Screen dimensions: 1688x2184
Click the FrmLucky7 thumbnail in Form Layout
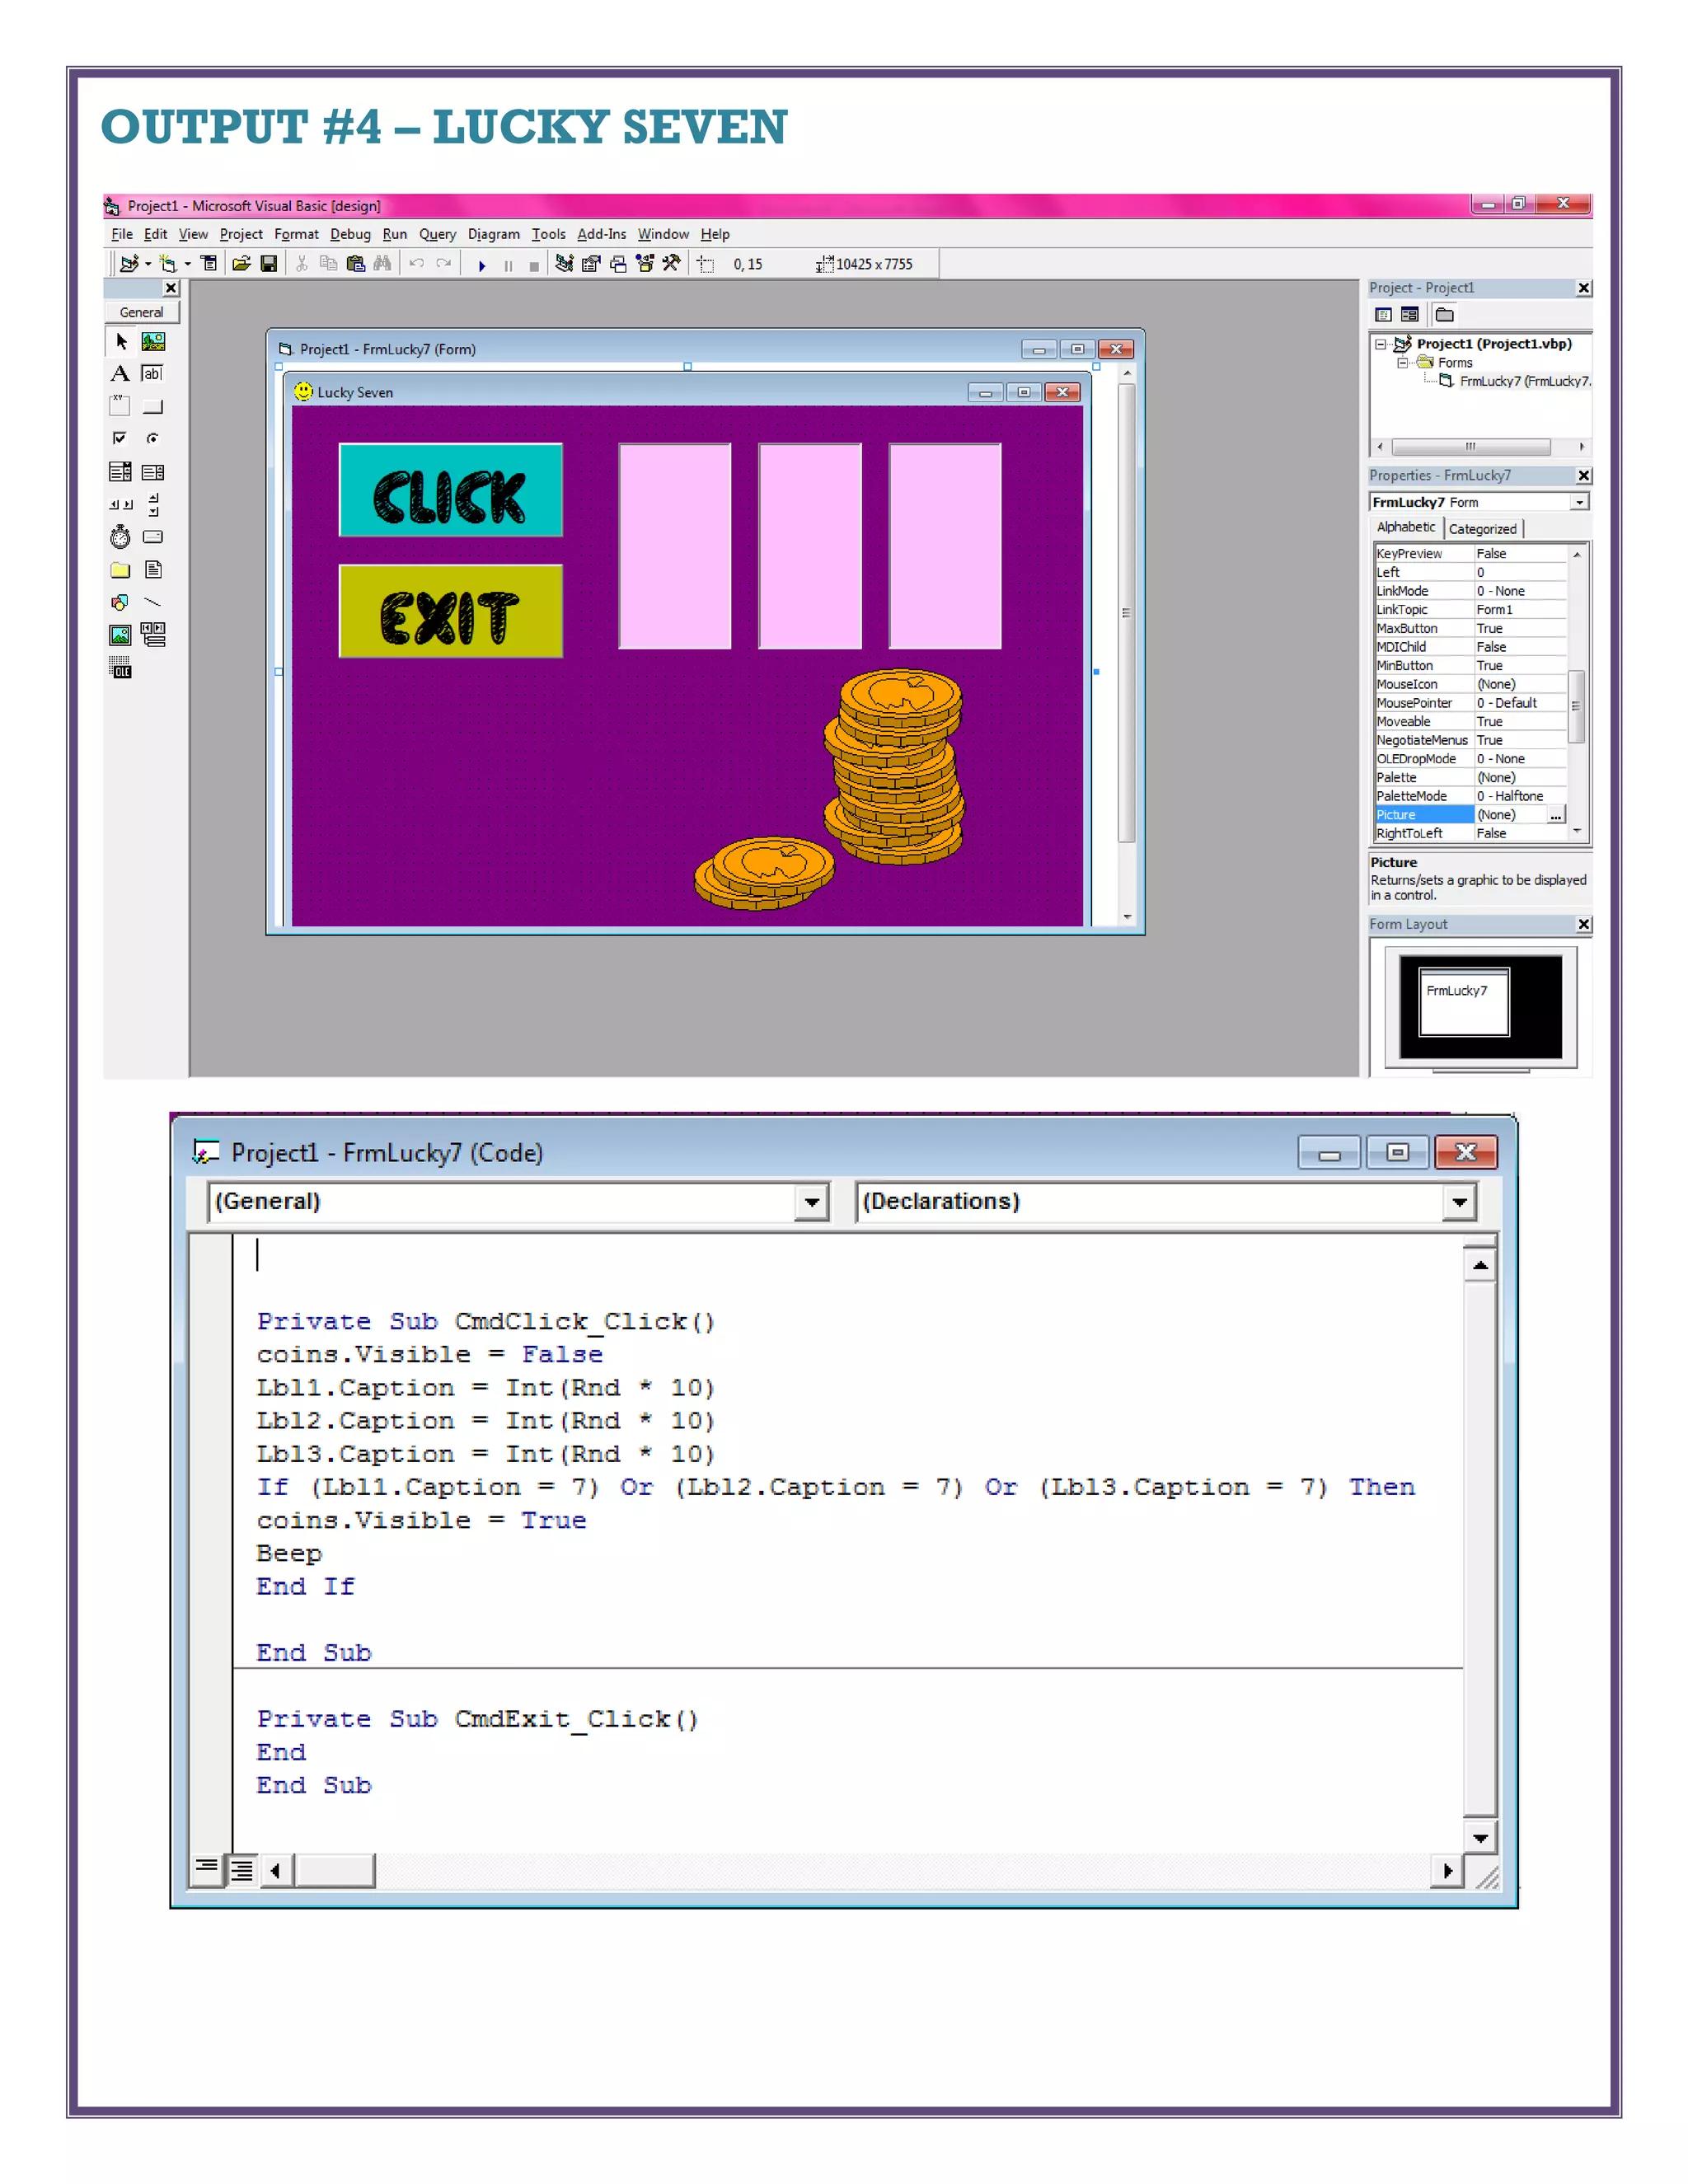tap(1464, 1002)
